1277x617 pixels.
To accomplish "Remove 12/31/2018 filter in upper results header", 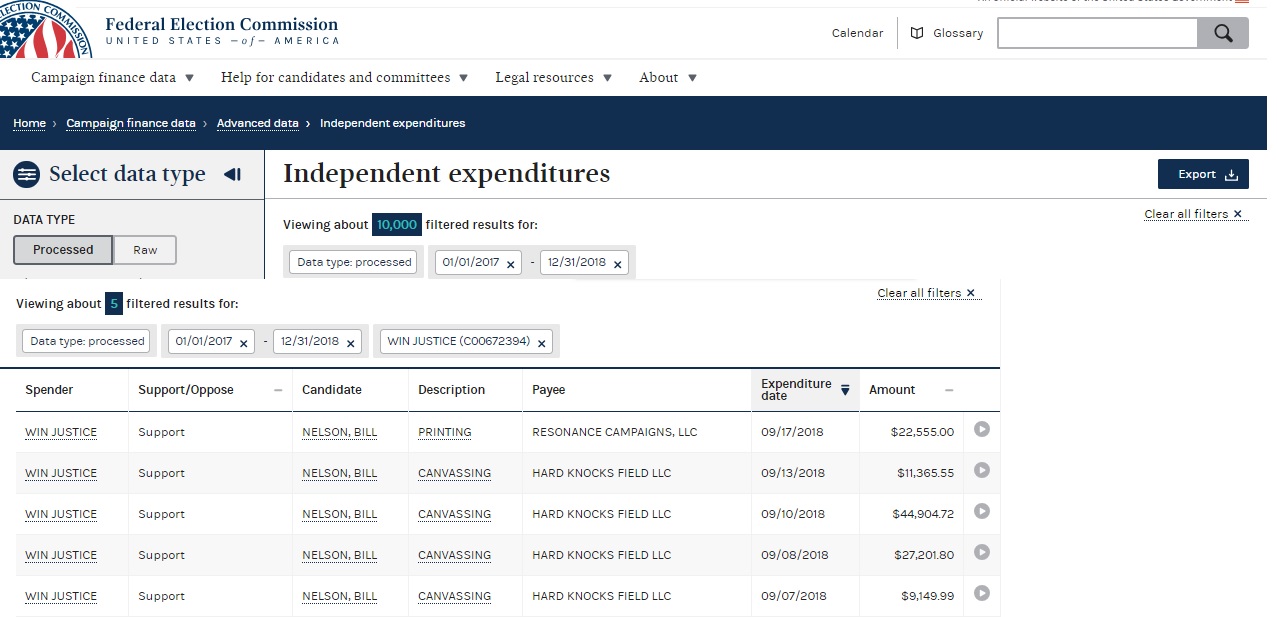I will pyautogui.click(x=618, y=265).
